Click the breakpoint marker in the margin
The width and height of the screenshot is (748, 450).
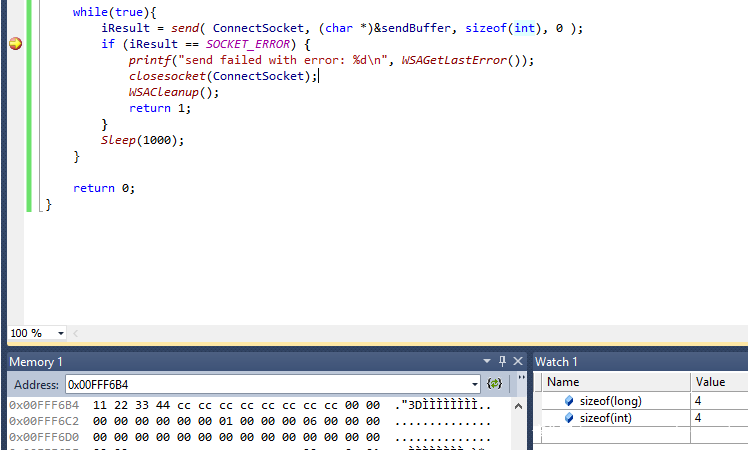click(x=15, y=44)
